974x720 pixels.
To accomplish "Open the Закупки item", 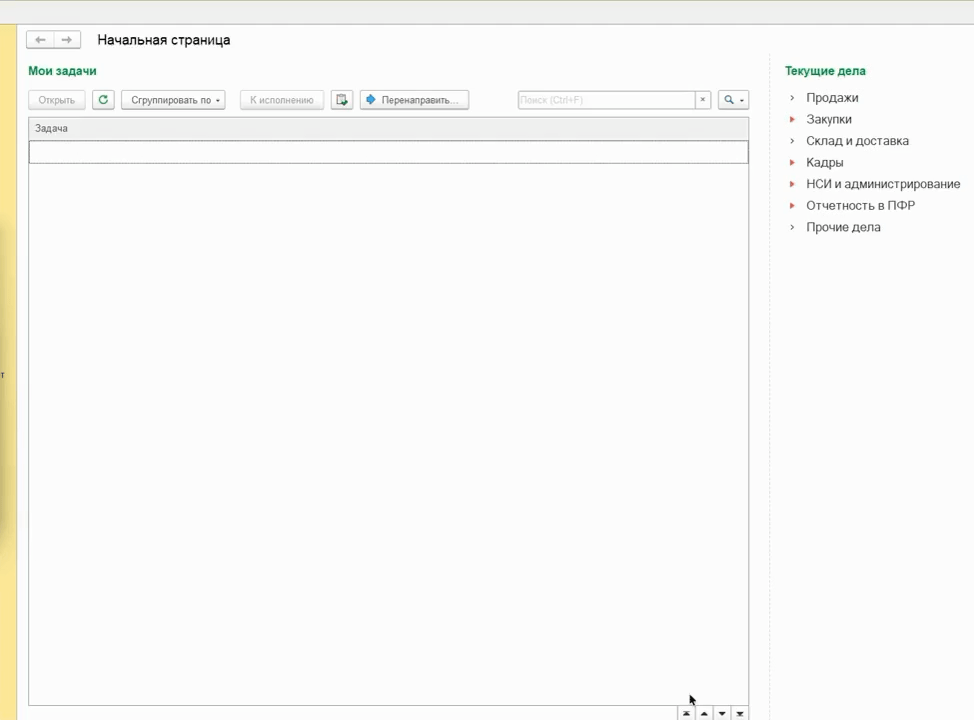I will pyautogui.click(x=829, y=119).
